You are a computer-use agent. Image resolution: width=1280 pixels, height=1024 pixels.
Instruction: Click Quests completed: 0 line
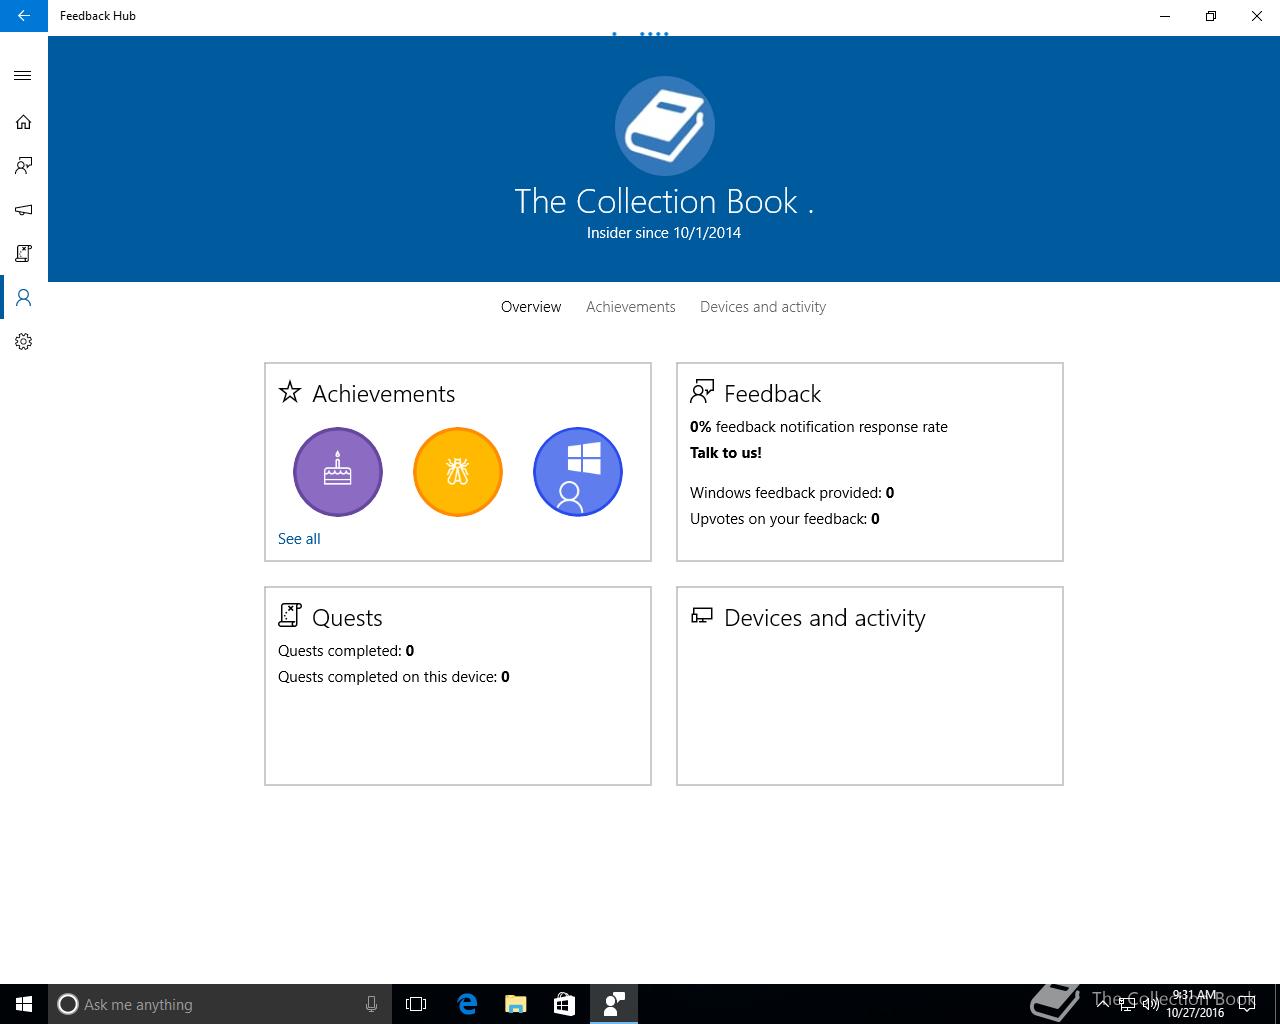346,651
